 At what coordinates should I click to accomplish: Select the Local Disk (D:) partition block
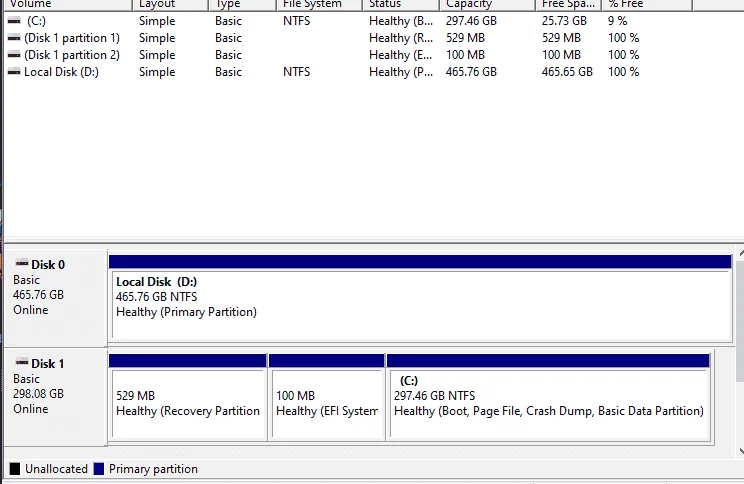(x=420, y=298)
